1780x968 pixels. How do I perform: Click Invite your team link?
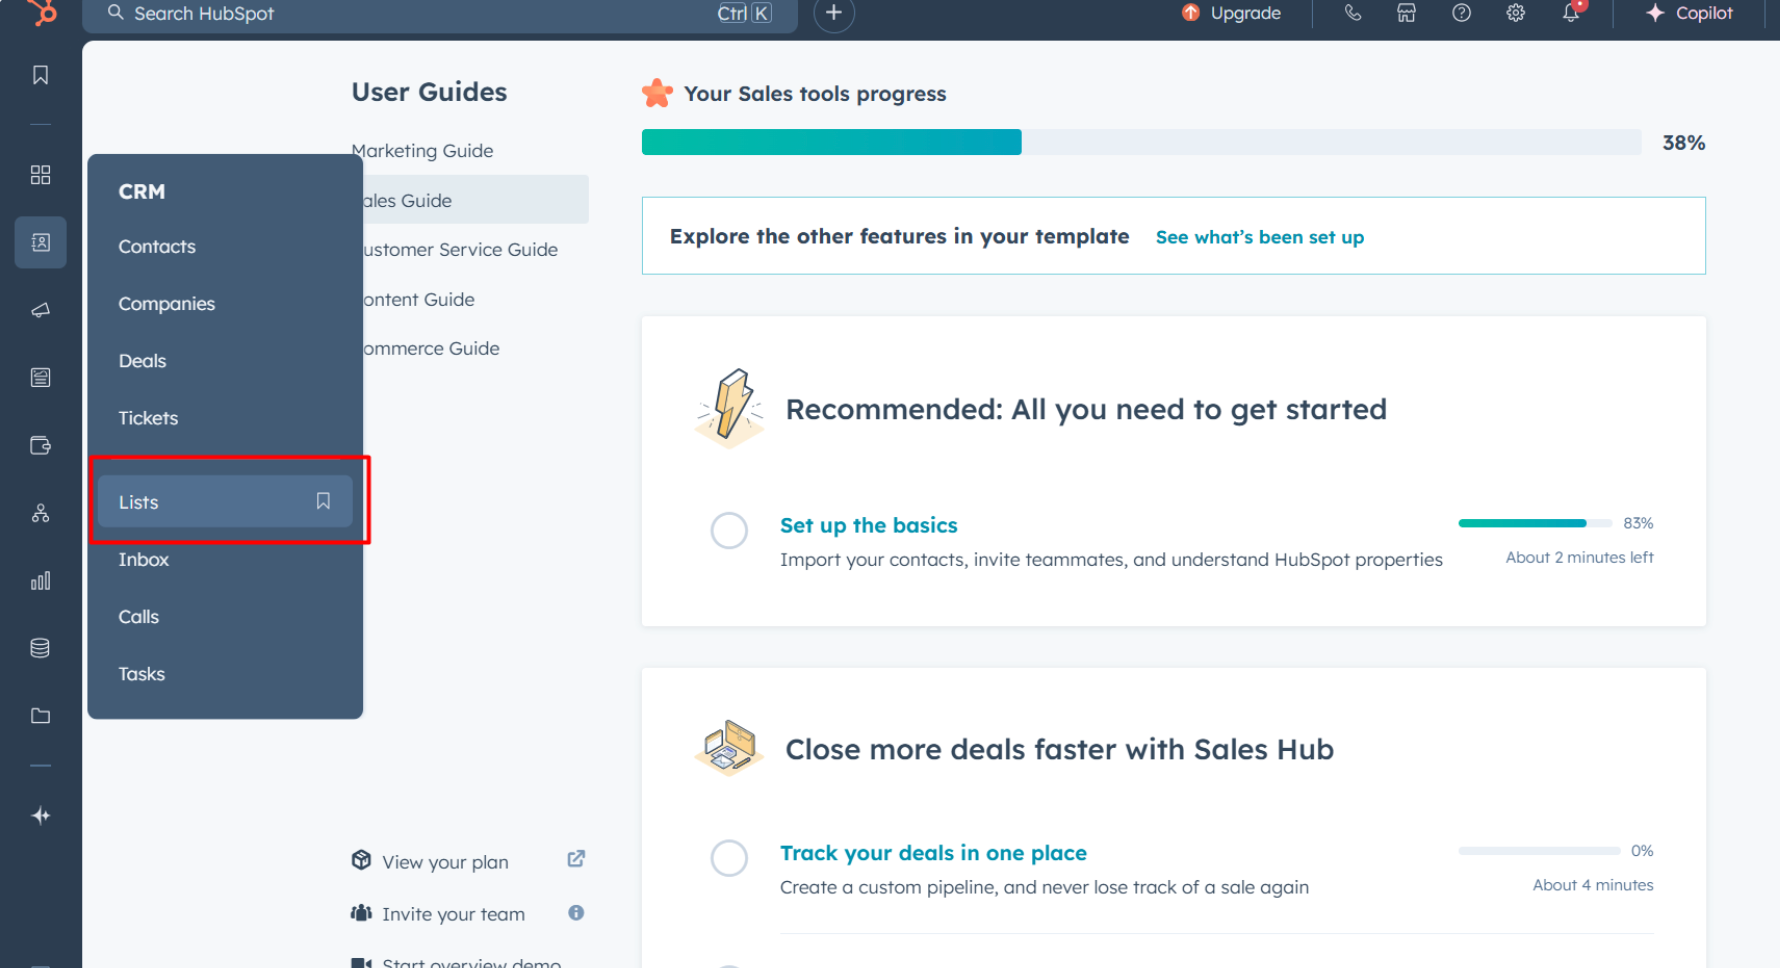(x=453, y=914)
